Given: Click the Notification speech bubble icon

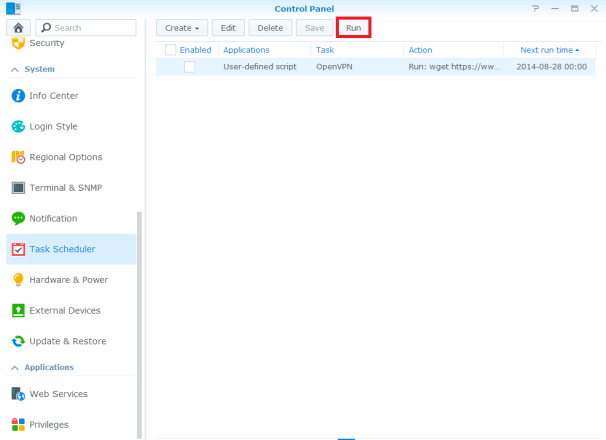Looking at the screenshot, I should (x=18, y=218).
